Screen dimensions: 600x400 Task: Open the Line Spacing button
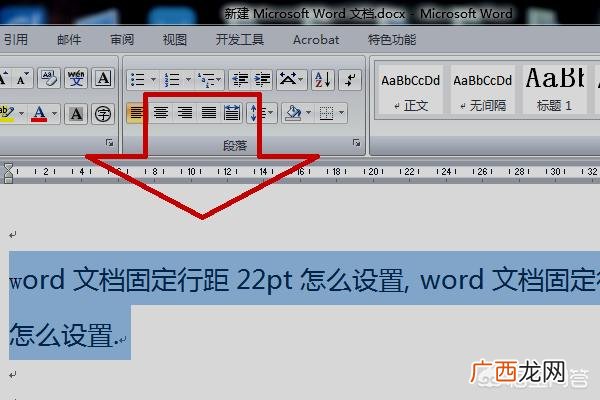click(261, 113)
